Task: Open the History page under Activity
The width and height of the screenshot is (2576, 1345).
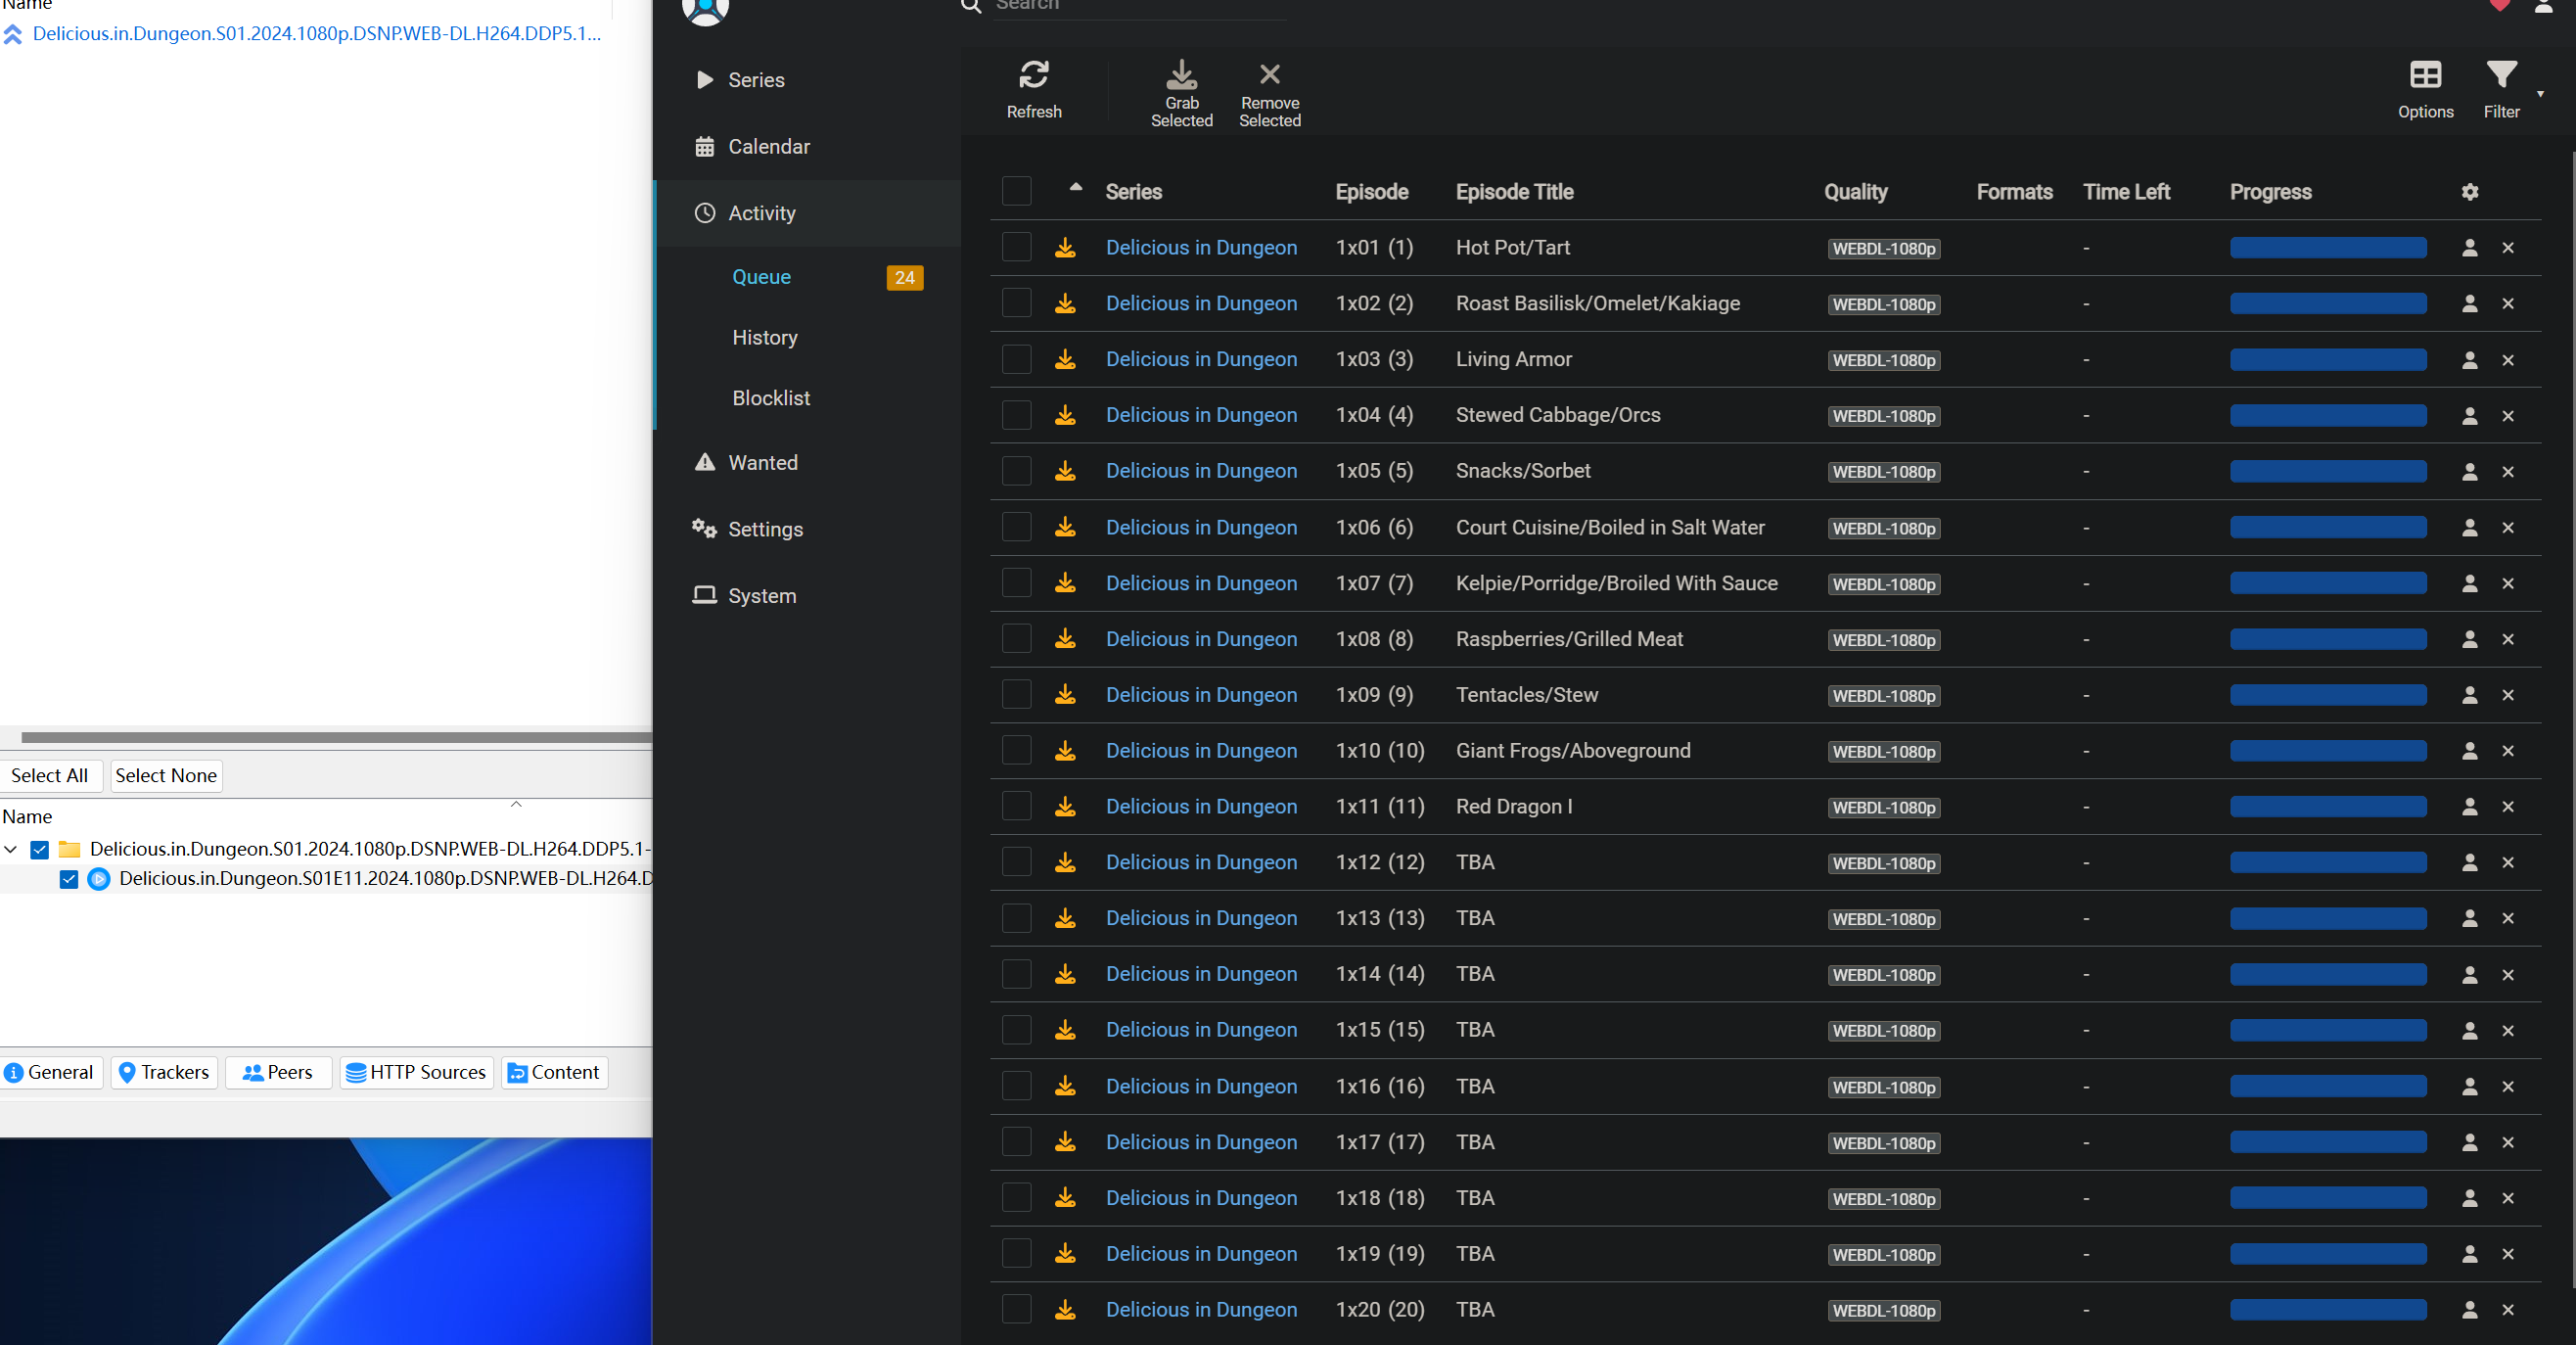Action: point(764,338)
